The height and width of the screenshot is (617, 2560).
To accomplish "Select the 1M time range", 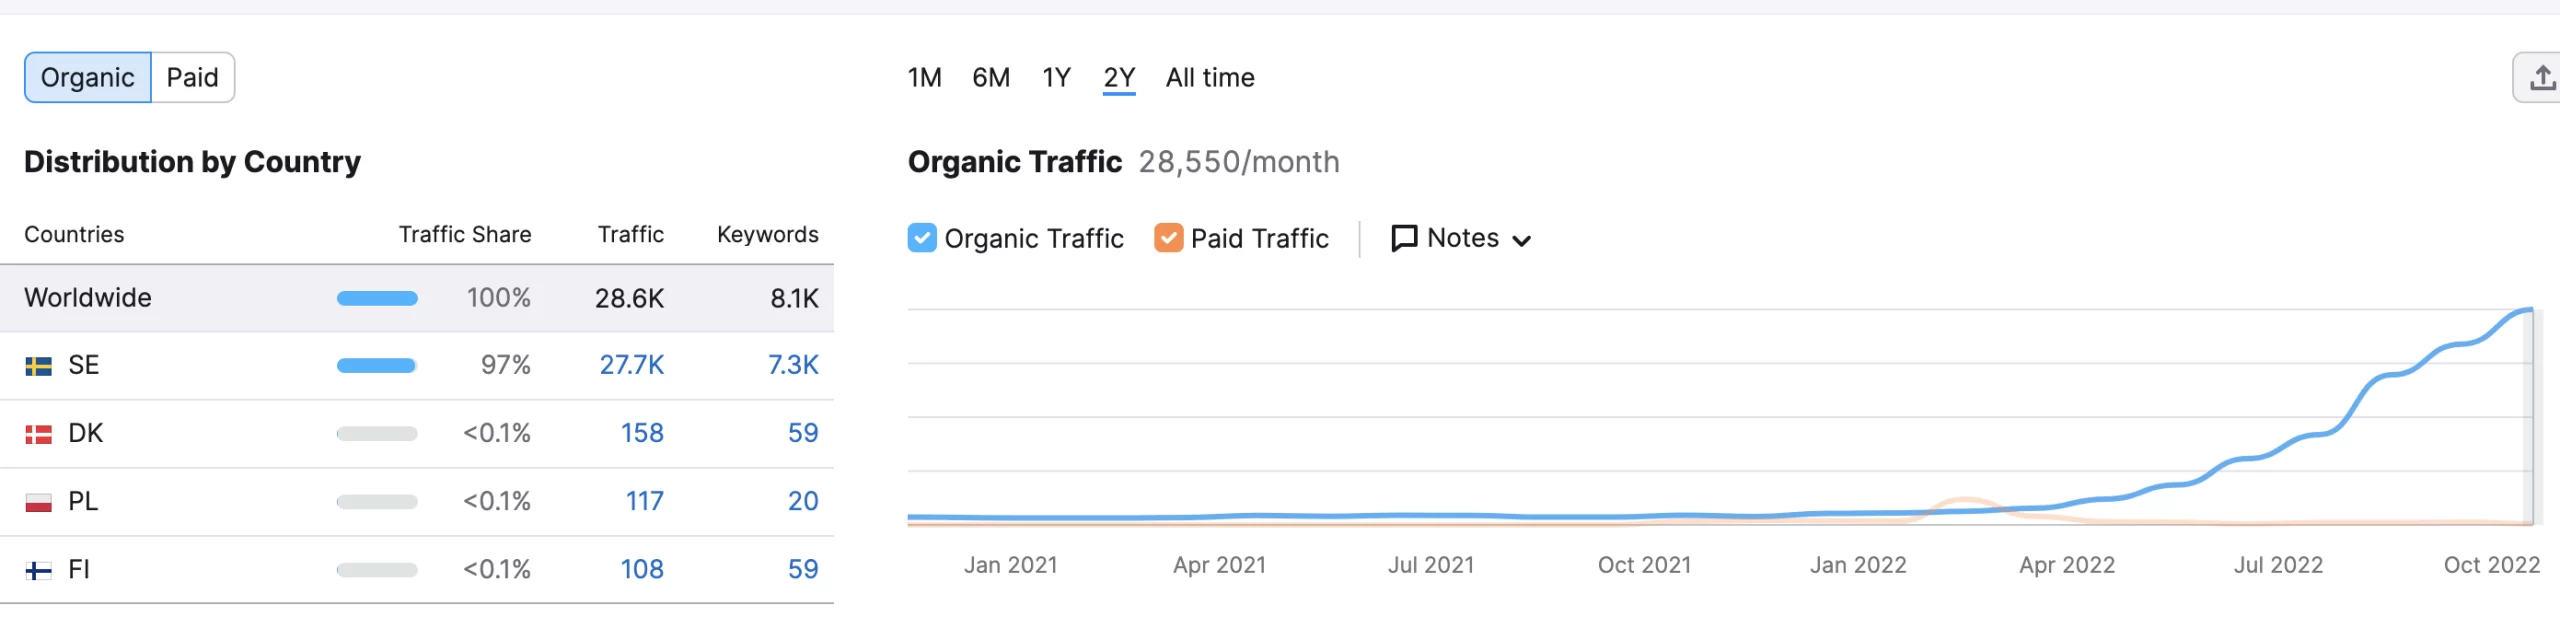I will [925, 77].
